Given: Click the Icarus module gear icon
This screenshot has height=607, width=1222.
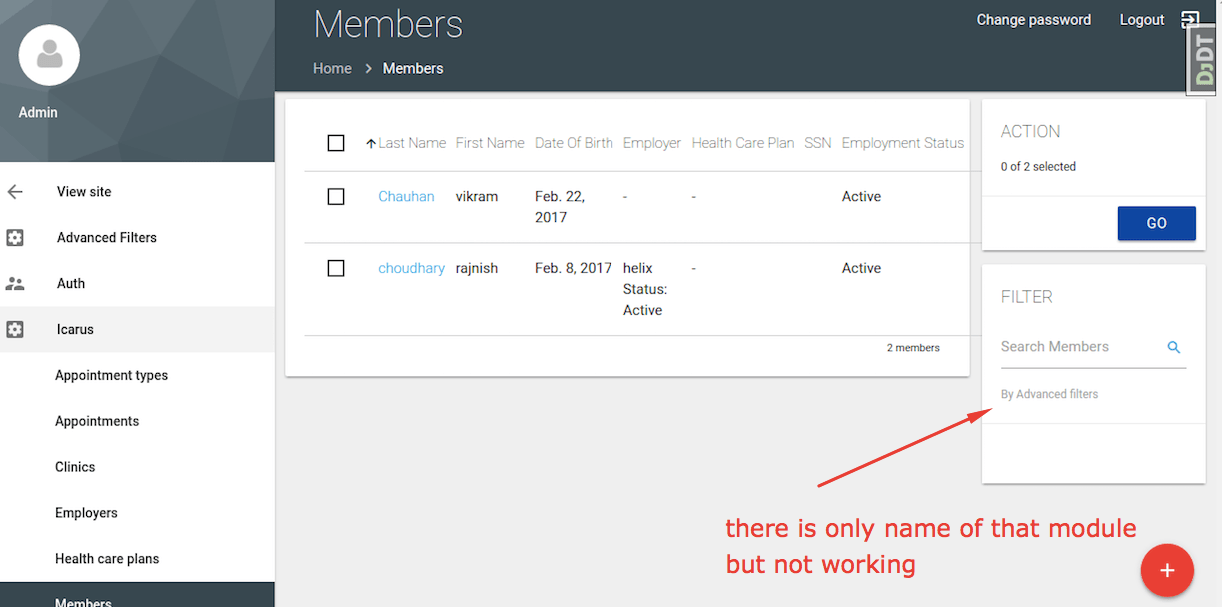Looking at the screenshot, I should (x=15, y=329).
